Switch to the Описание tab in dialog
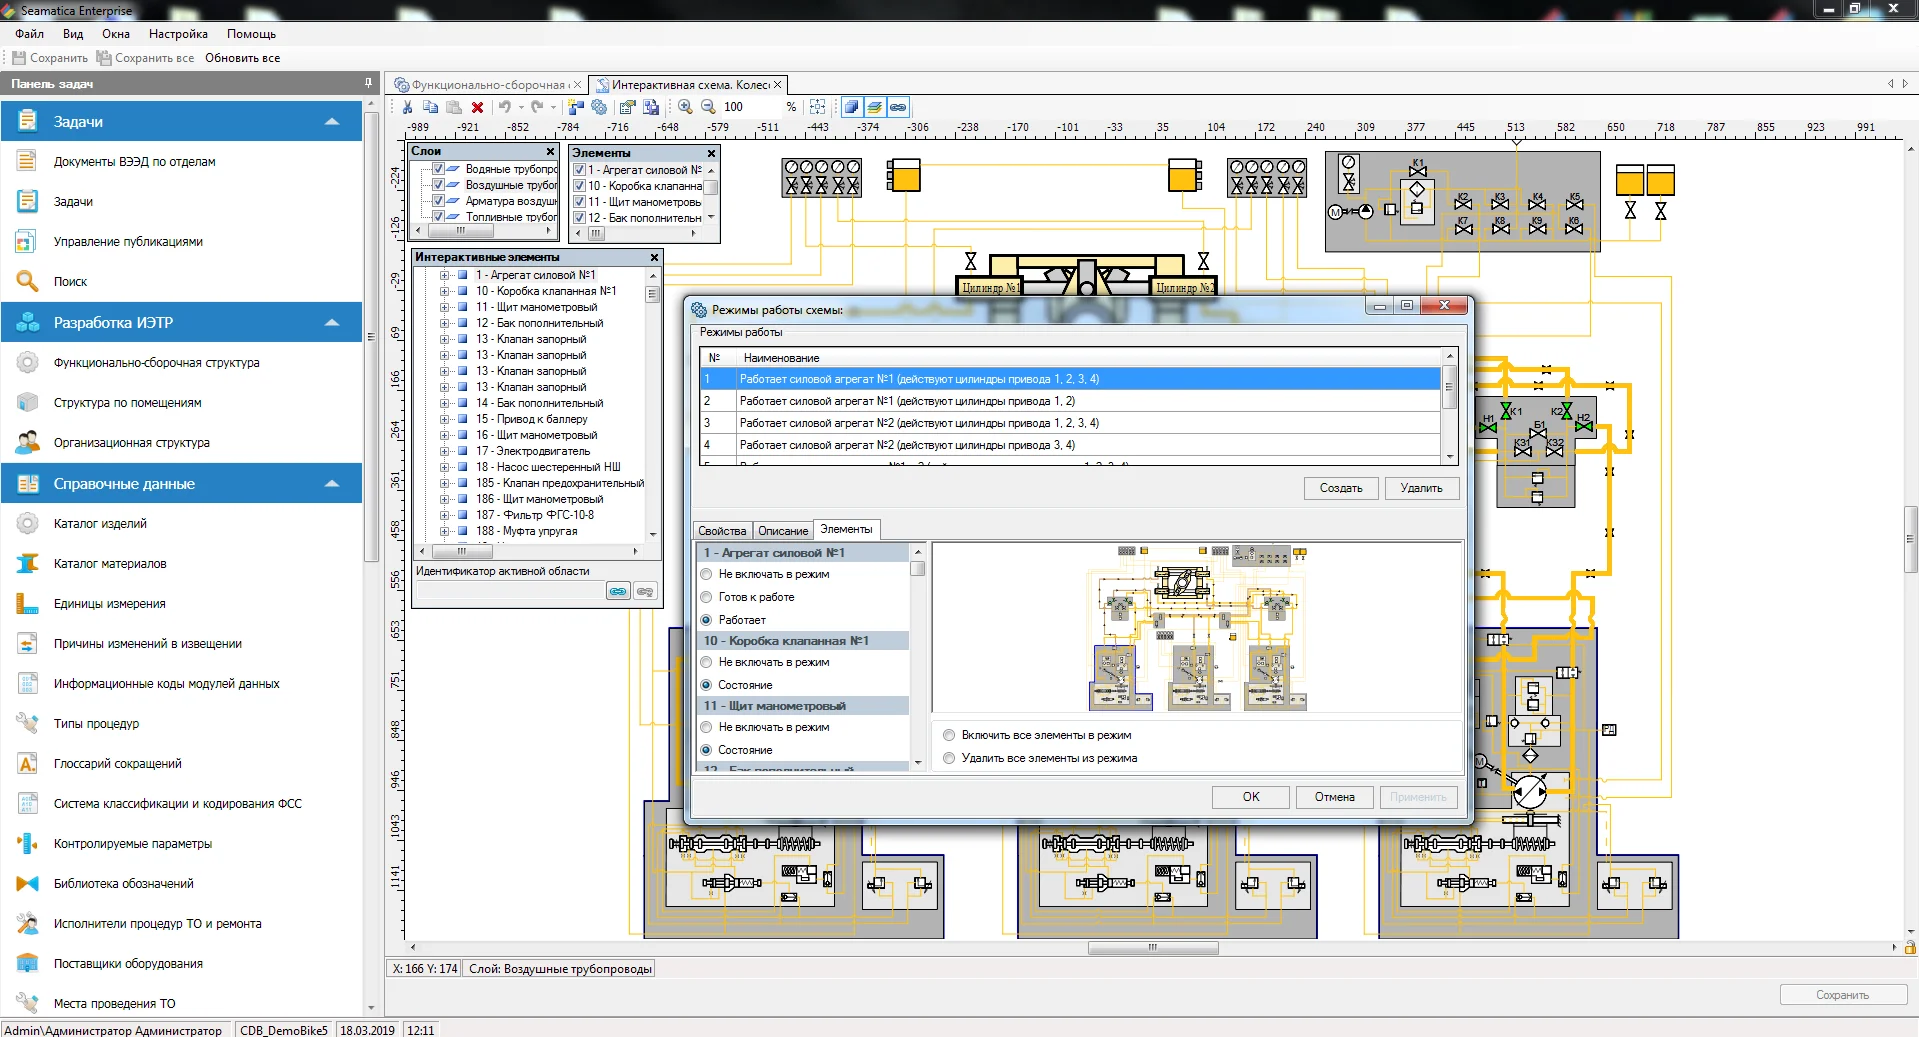This screenshot has height=1037, width=1919. [783, 531]
